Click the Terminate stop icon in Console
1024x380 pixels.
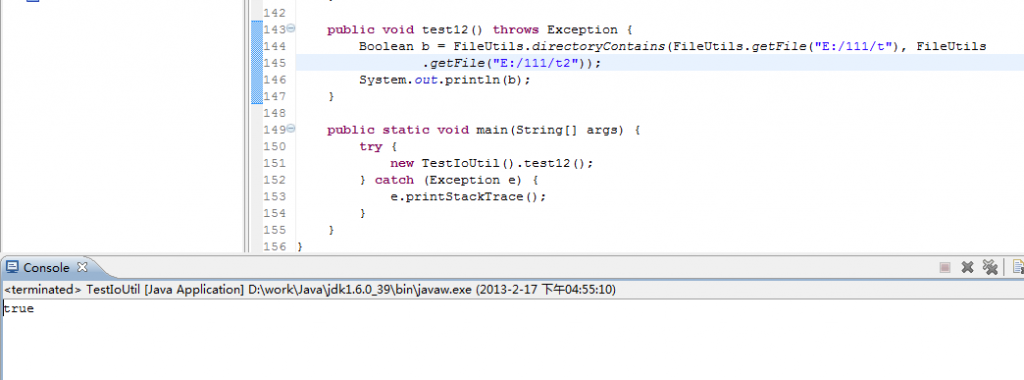click(x=944, y=267)
